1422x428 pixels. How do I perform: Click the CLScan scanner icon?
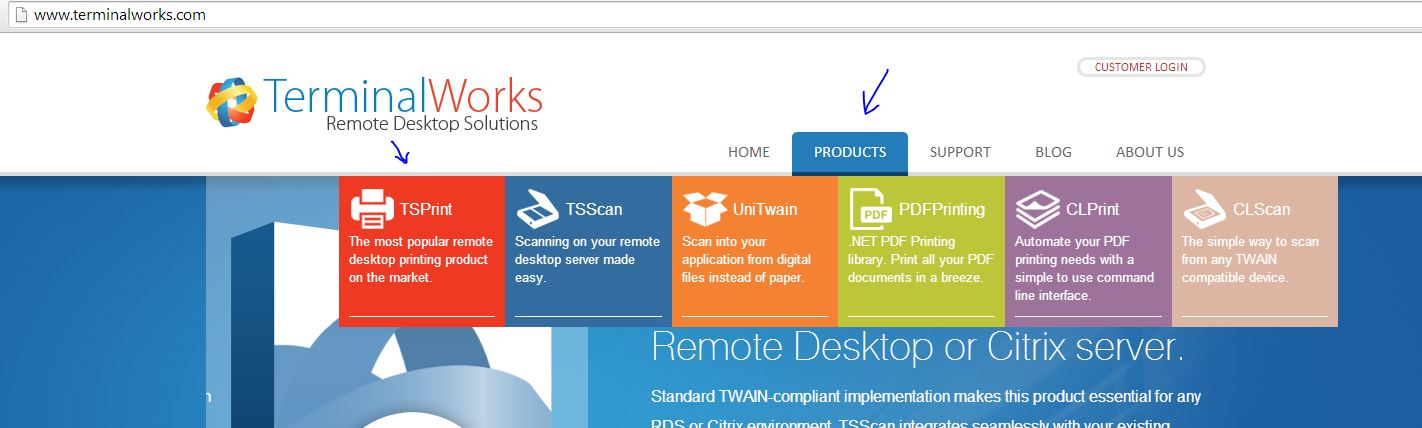(x=1204, y=209)
